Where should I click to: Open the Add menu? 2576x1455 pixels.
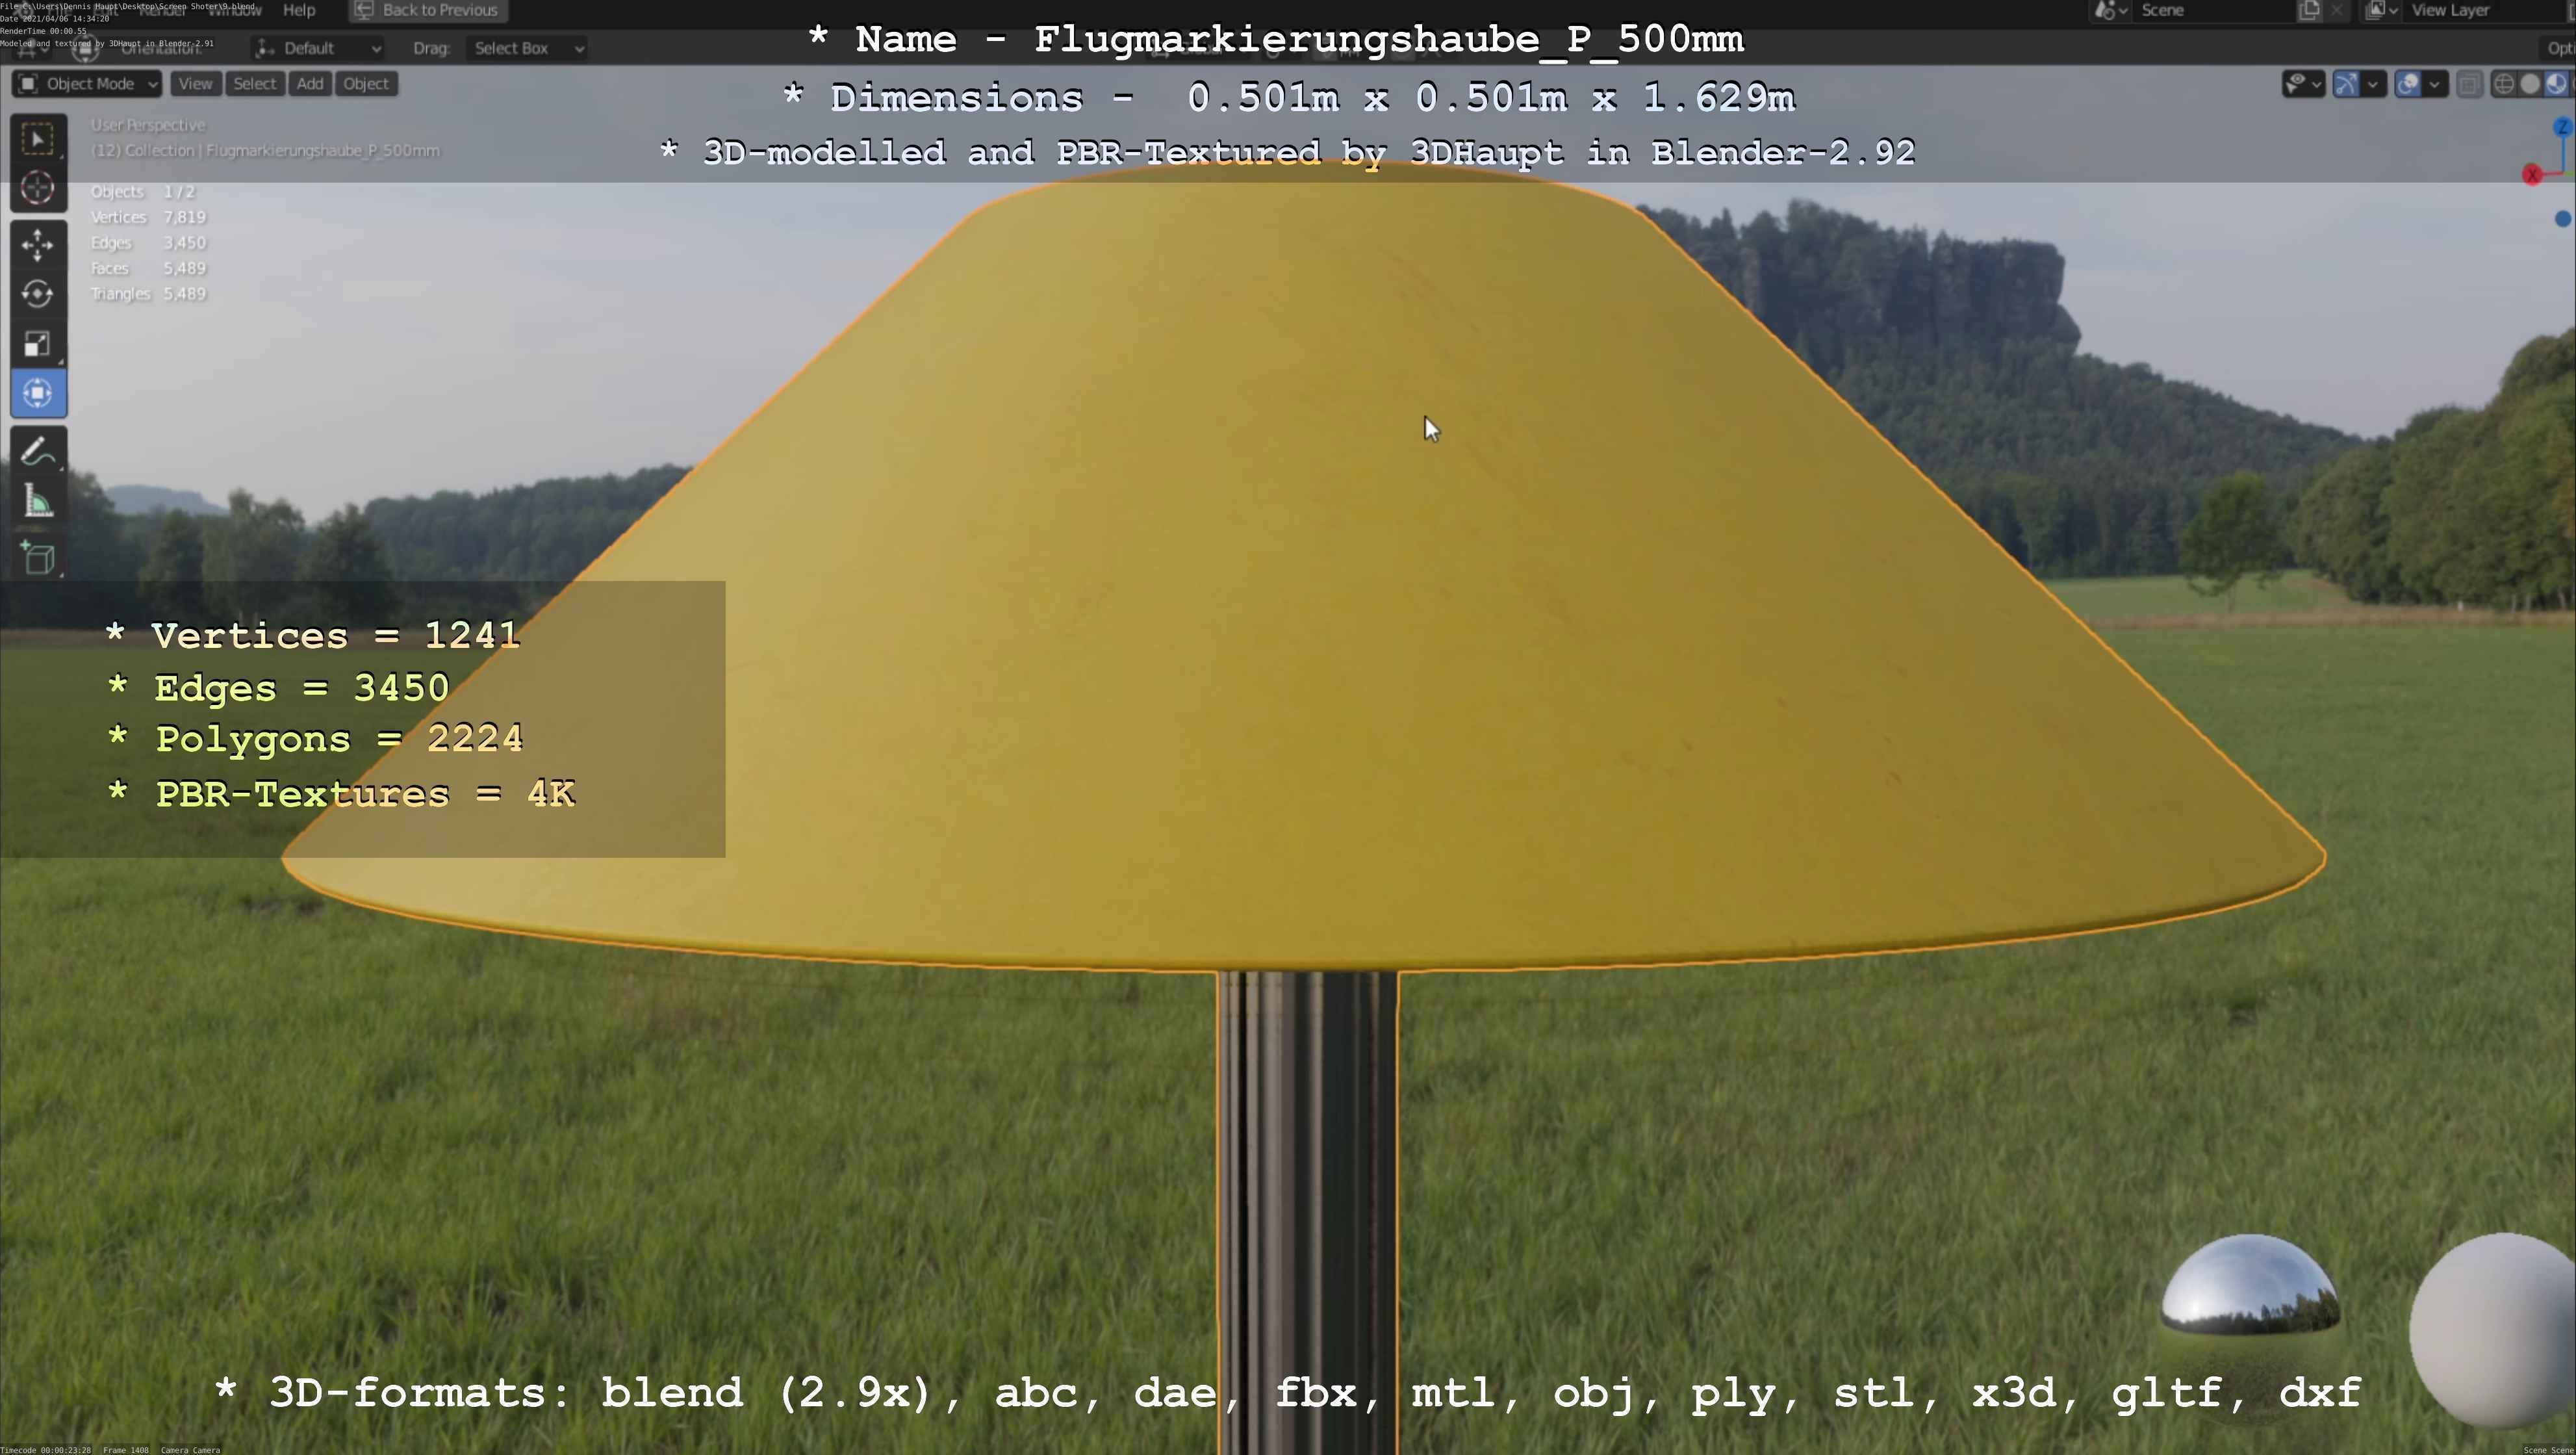tap(310, 84)
